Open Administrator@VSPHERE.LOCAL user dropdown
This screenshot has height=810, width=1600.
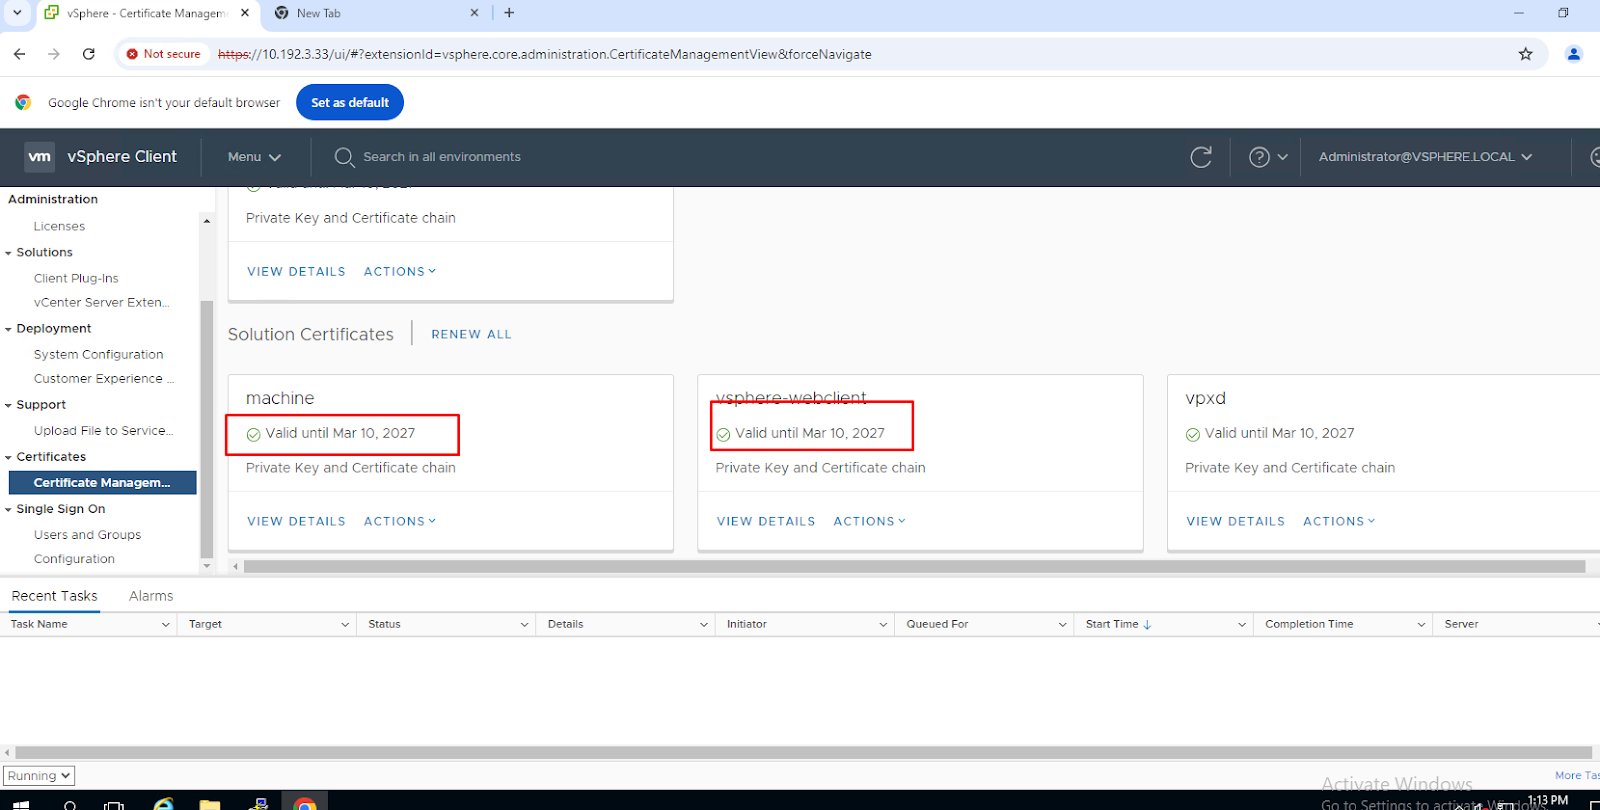(x=1426, y=157)
